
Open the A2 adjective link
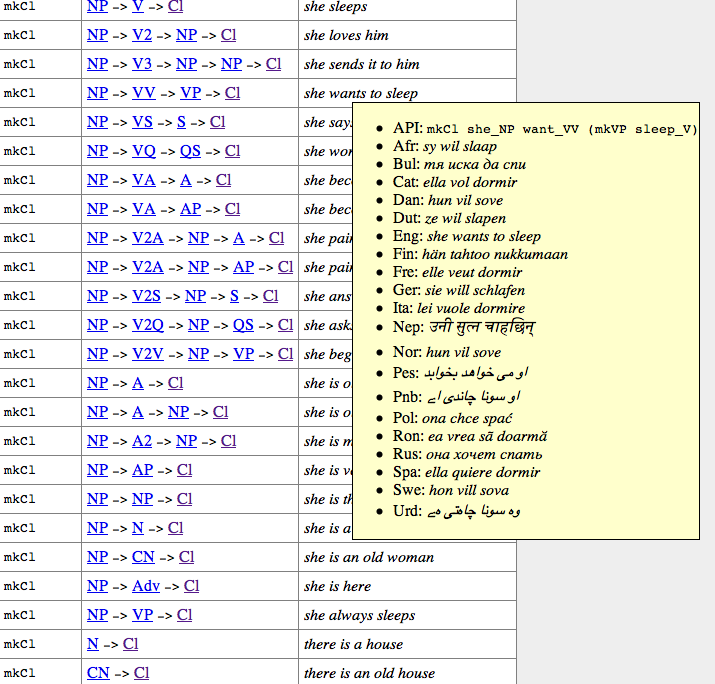[x=143, y=441]
